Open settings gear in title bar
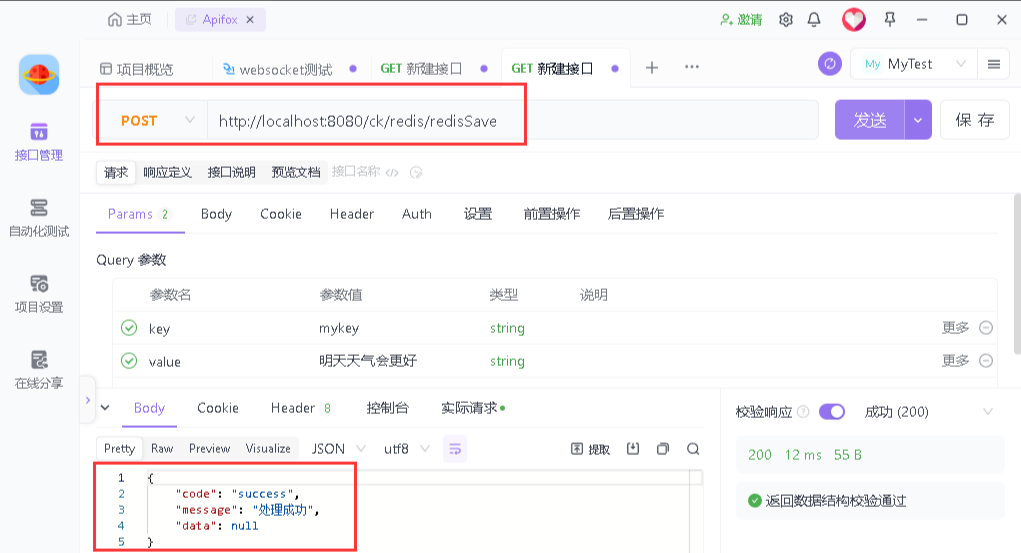 tap(786, 20)
